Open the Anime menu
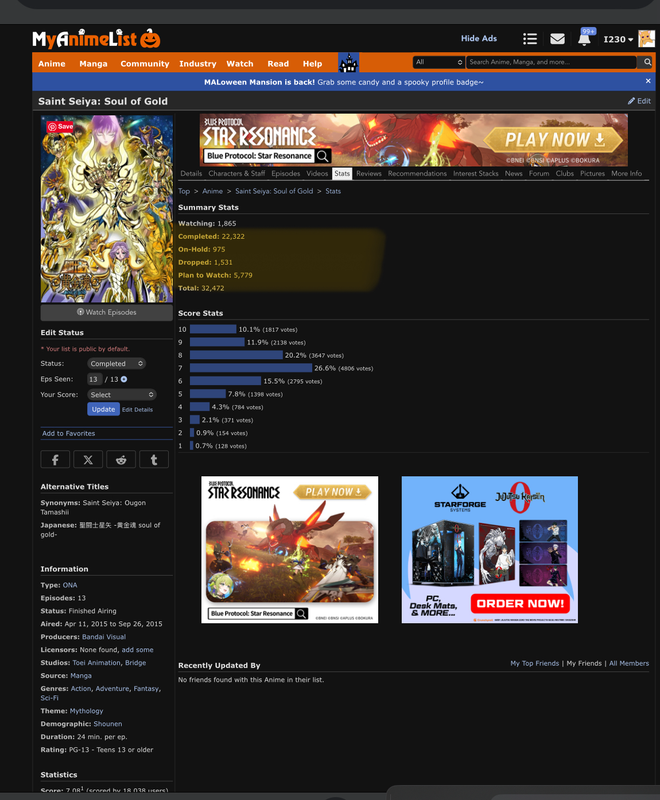The height and width of the screenshot is (800, 660). (52, 64)
